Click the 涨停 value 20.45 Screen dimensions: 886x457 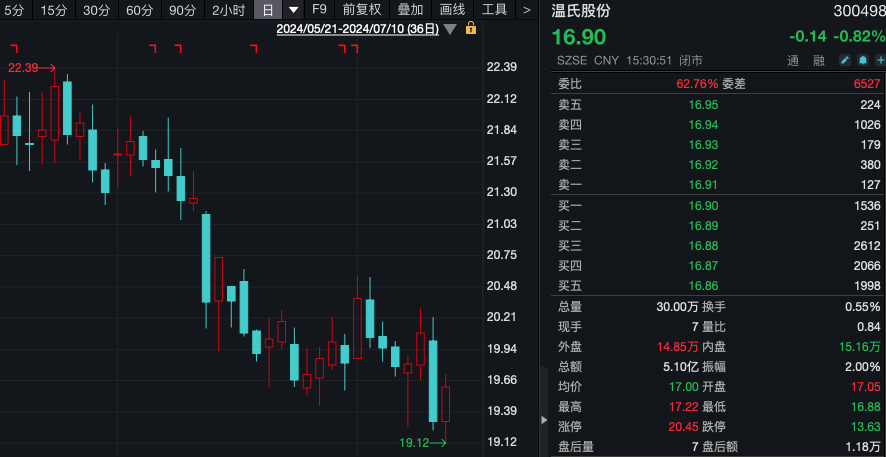684,427
